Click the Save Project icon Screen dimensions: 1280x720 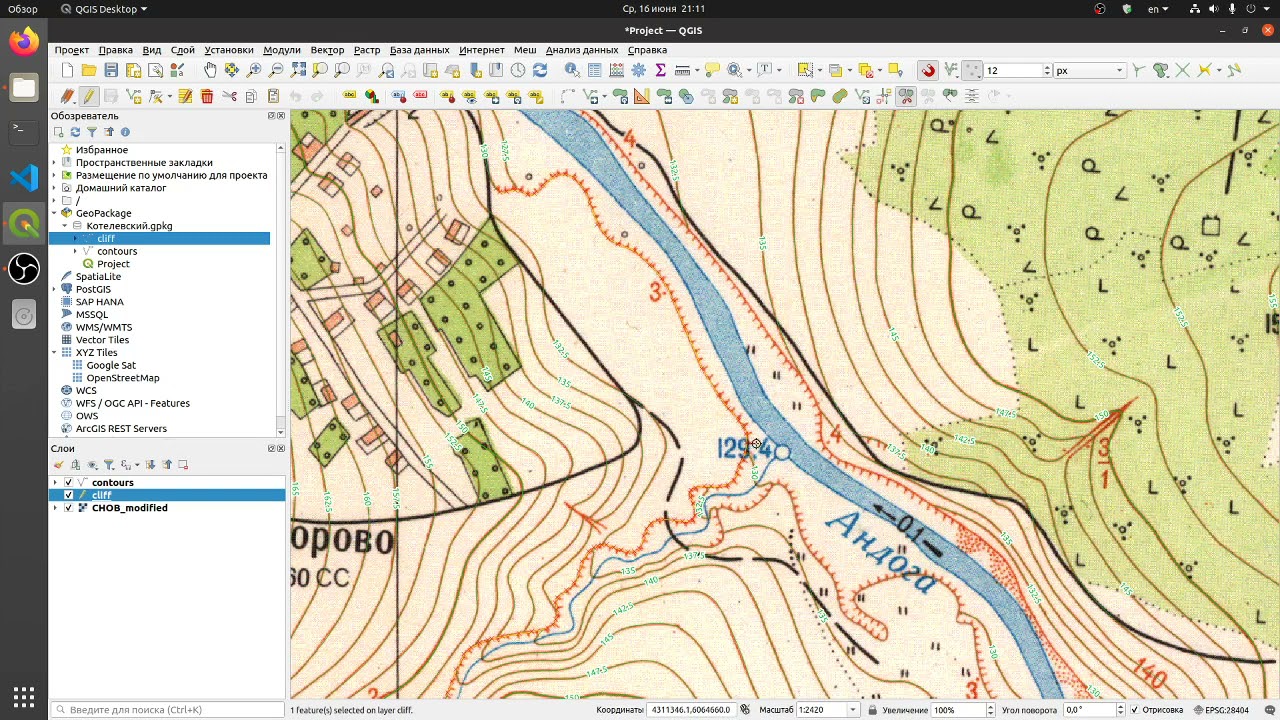click(x=111, y=70)
